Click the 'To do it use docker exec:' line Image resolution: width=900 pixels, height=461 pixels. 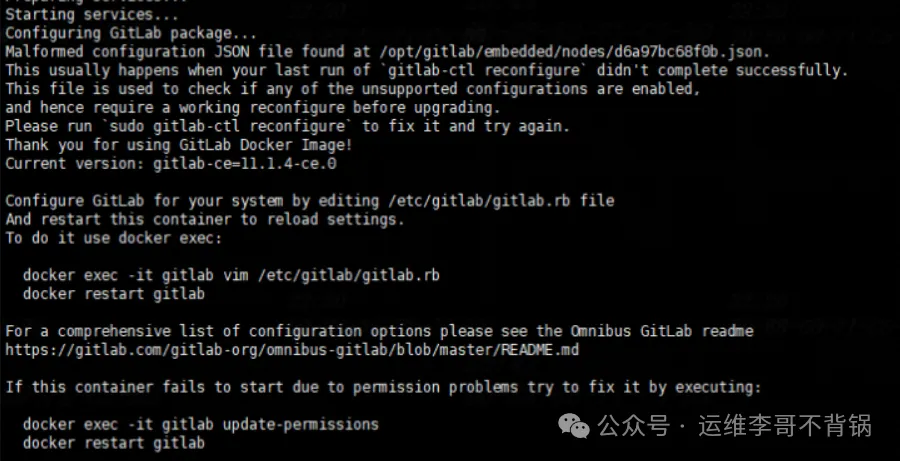114,238
